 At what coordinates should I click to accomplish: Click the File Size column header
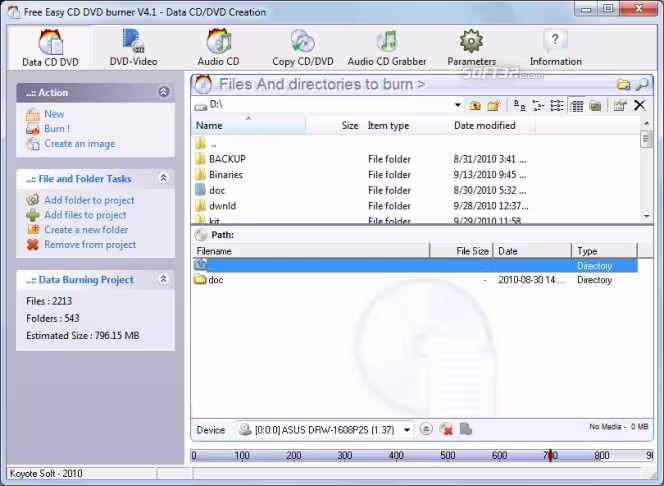(462, 251)
